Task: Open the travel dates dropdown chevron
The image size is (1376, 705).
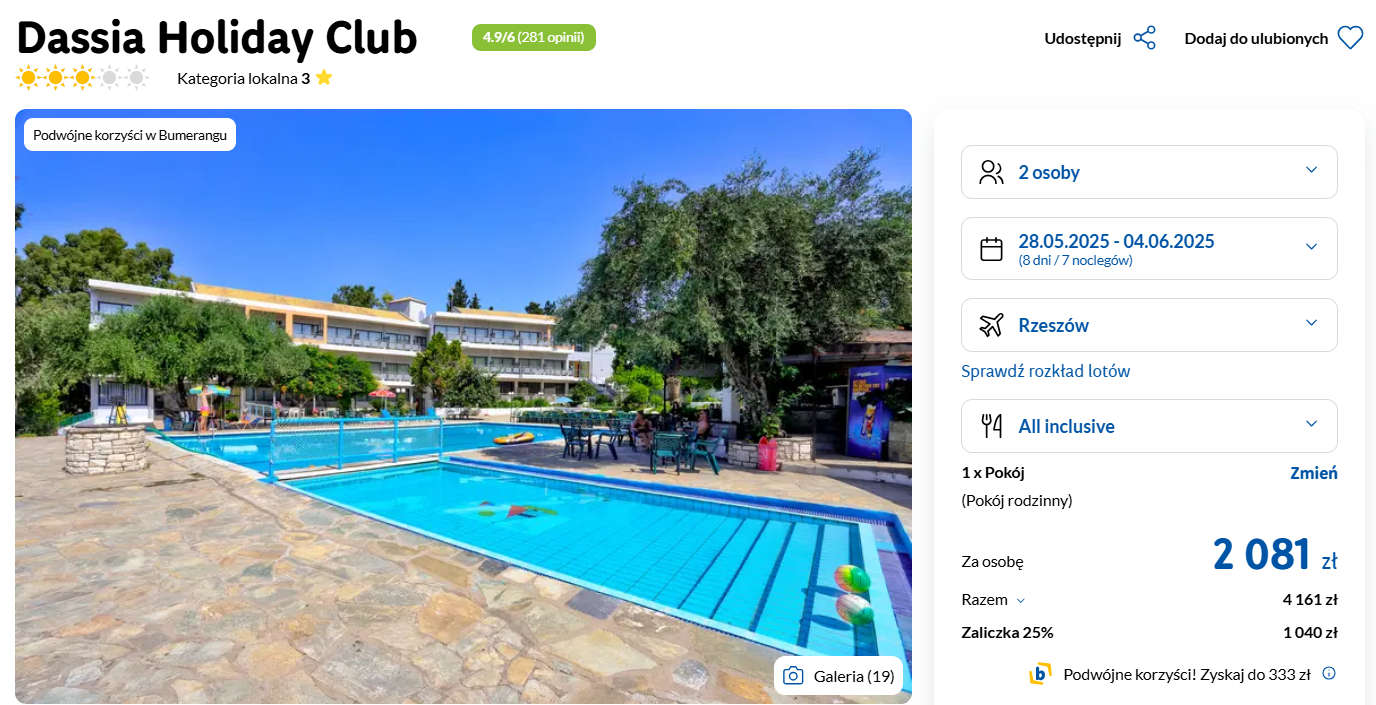Action: [1312, 246]
